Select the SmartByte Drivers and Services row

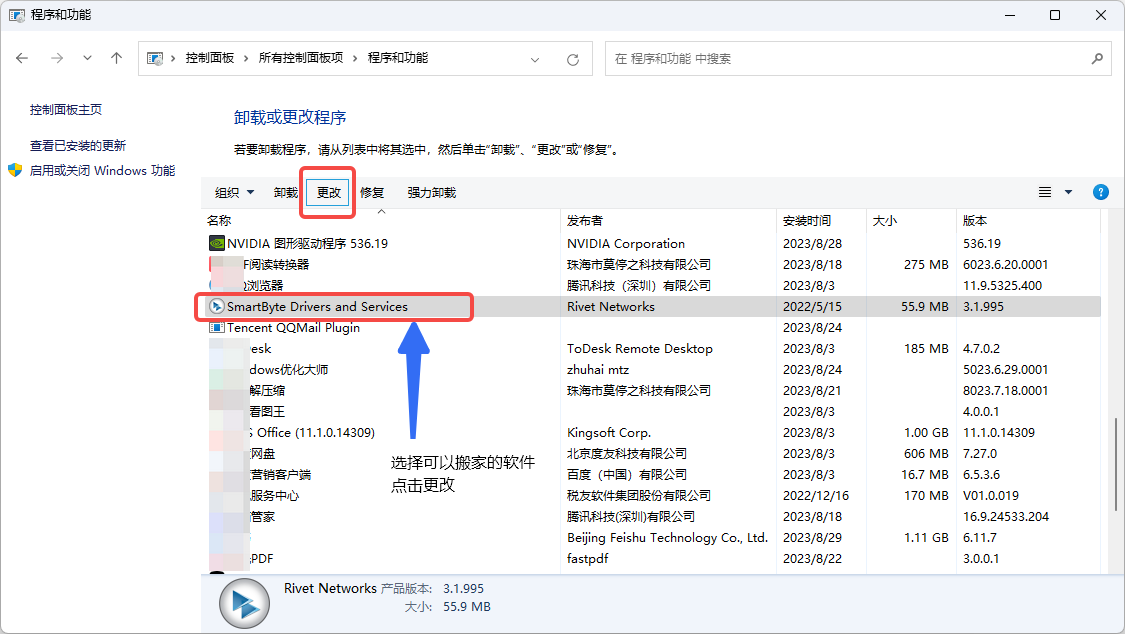[x=651, y=306]
